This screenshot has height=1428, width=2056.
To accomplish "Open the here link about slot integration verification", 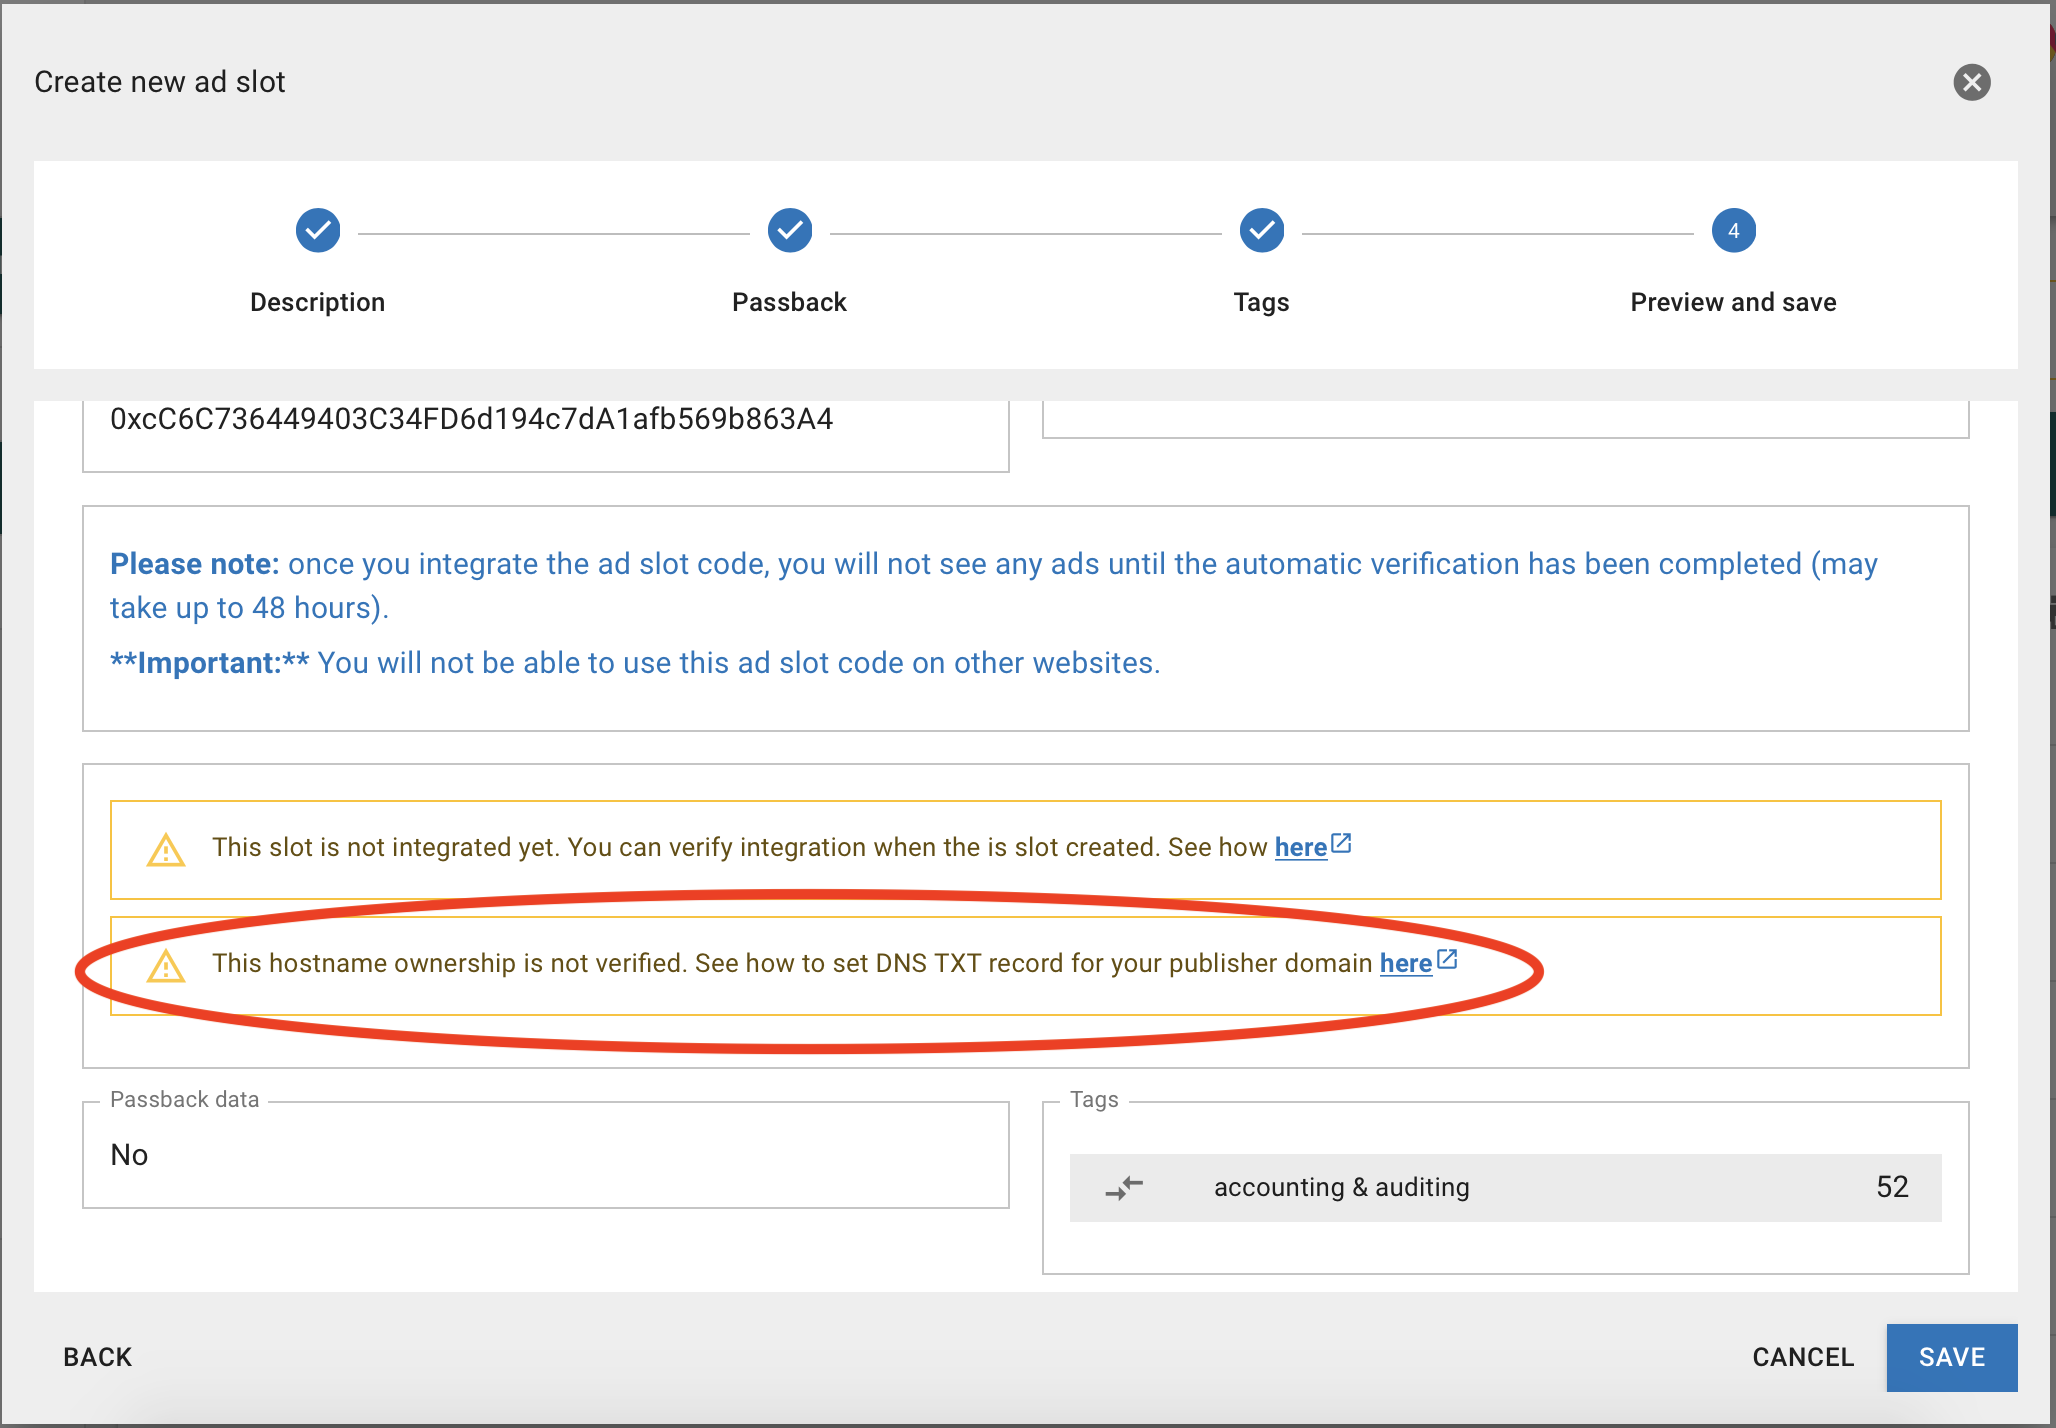I will [x=1302, y=847].
